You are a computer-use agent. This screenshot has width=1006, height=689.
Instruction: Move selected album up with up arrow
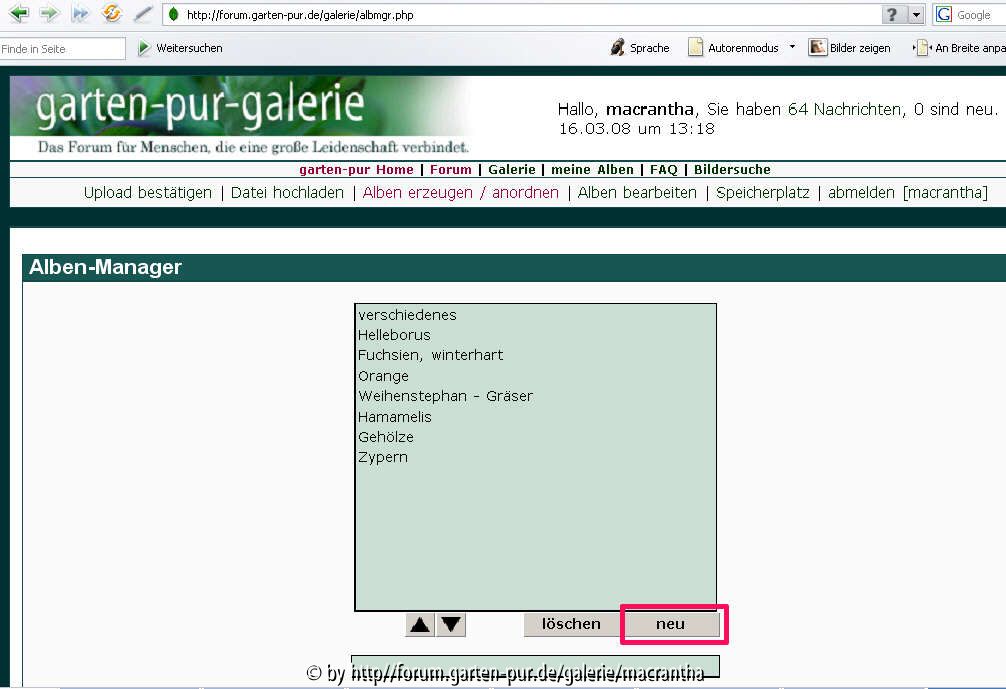pos(420,625)
